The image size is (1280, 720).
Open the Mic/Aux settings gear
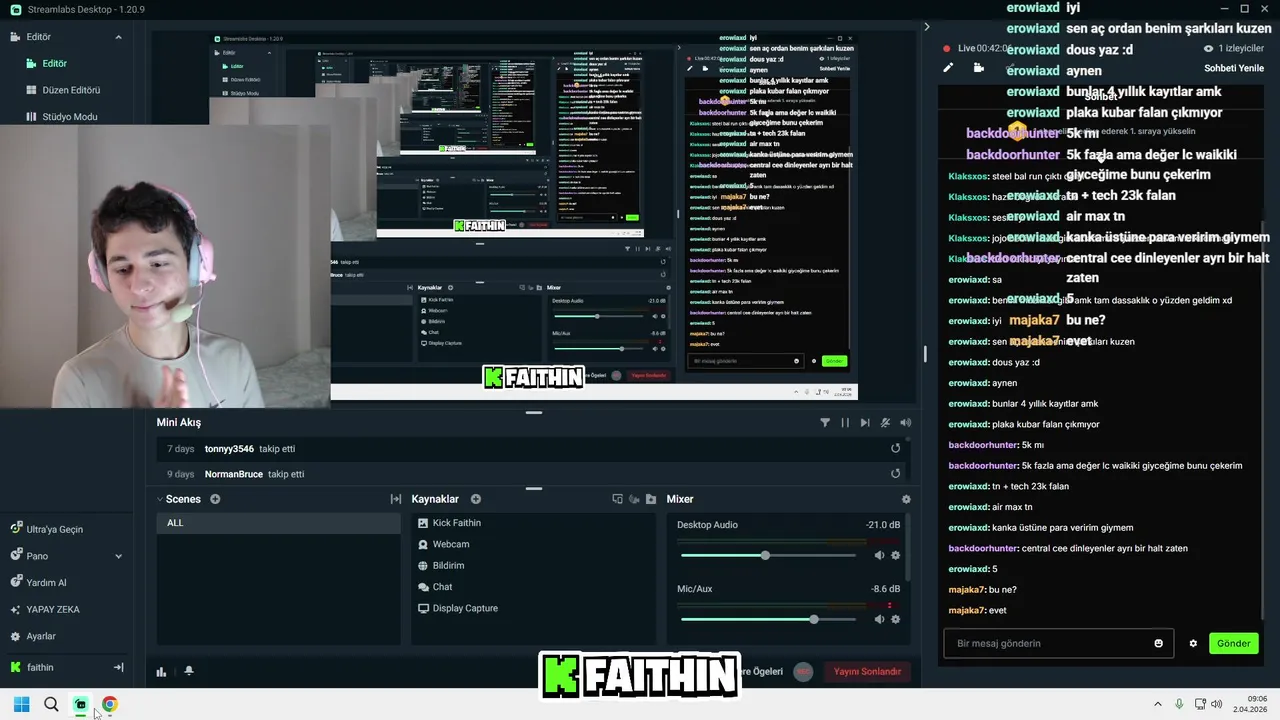point(895,619)
